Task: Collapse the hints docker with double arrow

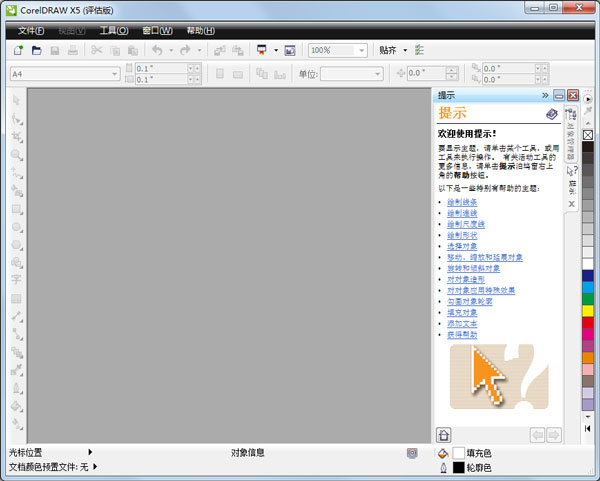Action: (545, 95)
